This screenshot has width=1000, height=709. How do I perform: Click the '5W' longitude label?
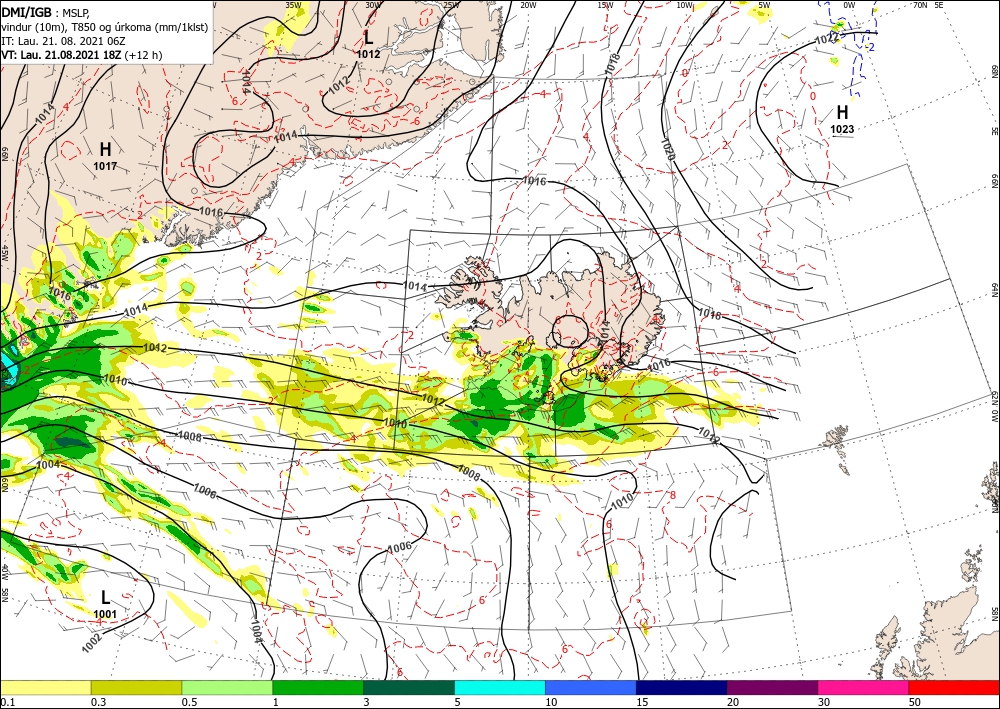764,5
